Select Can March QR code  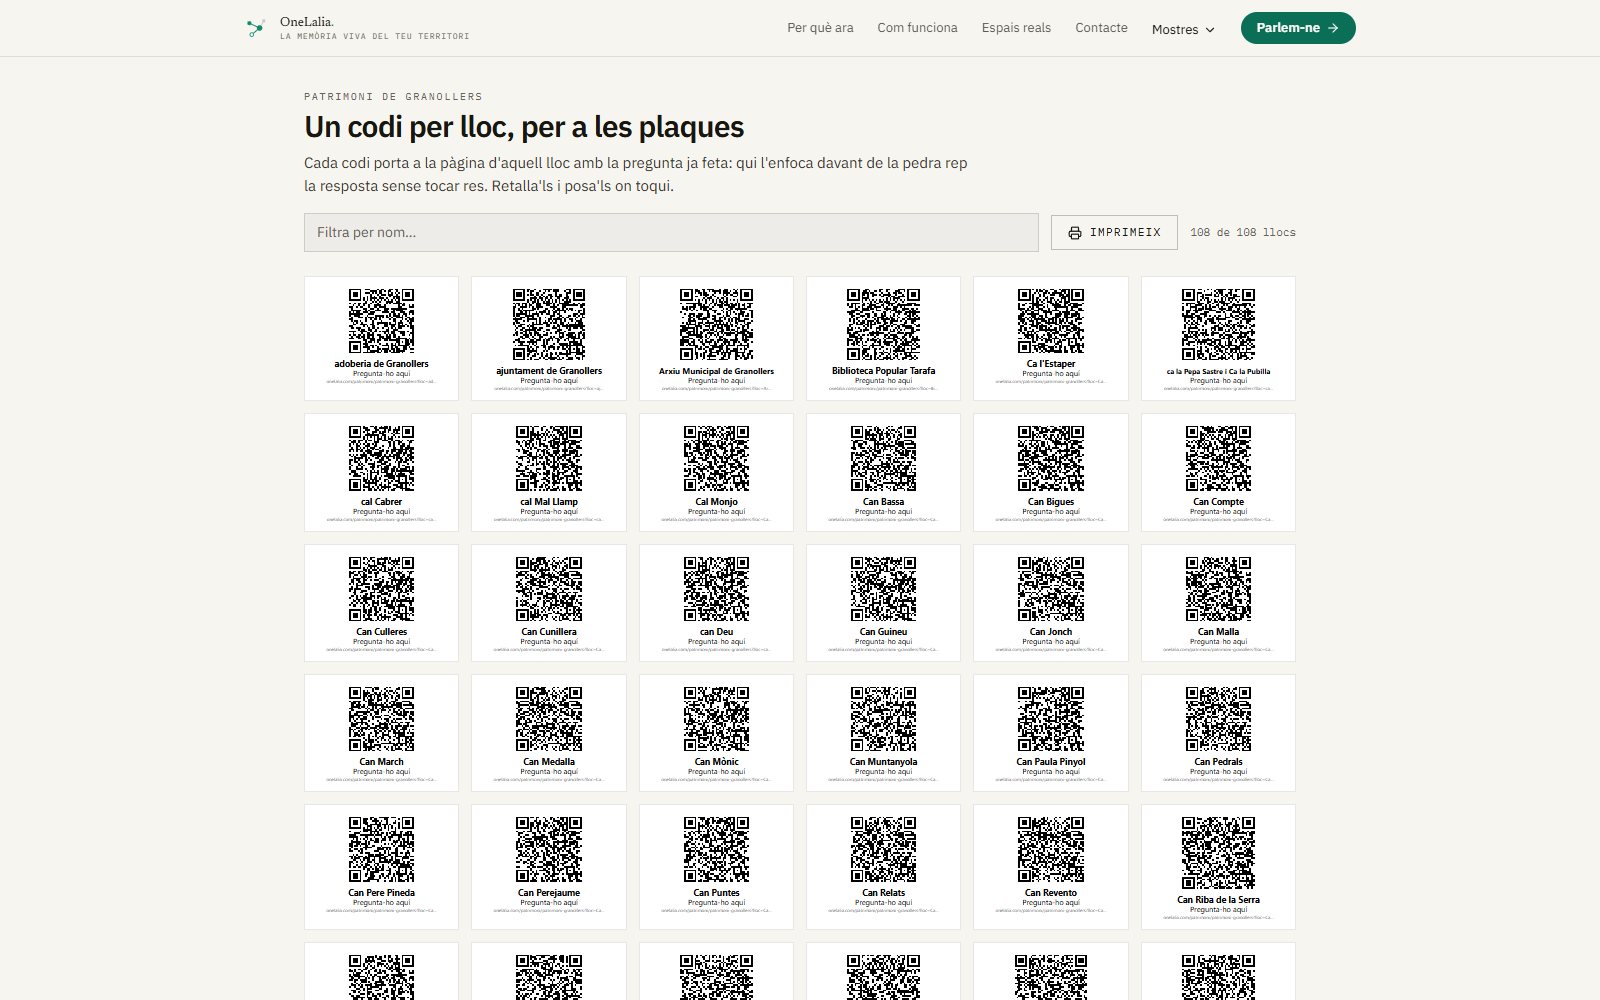(381, 719)
